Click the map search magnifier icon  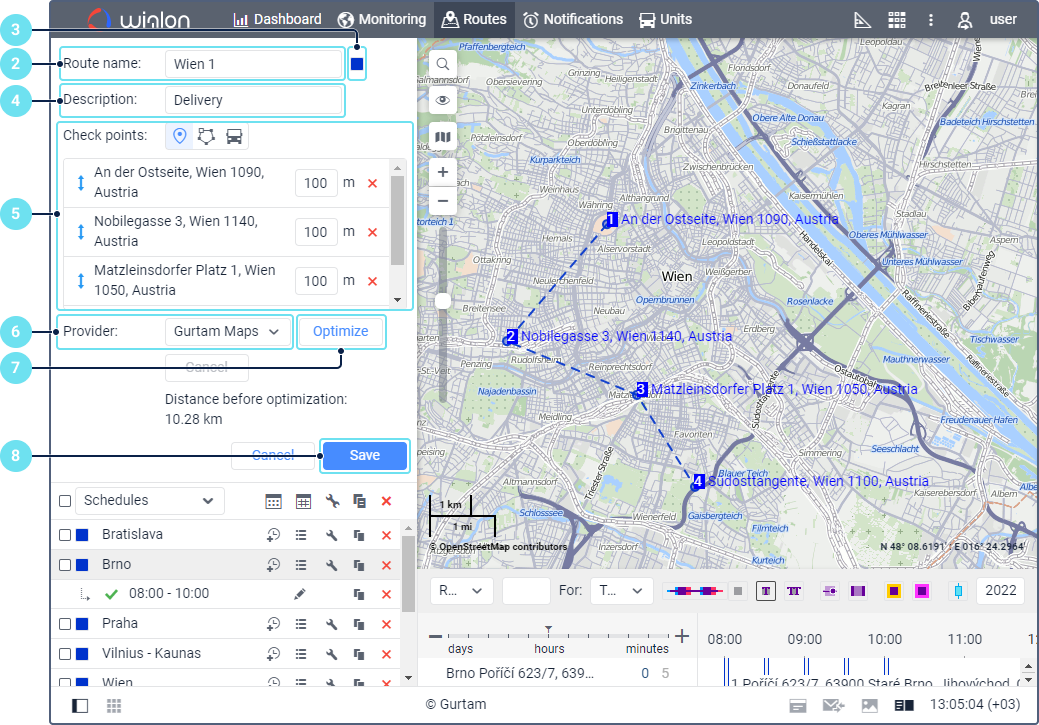(x=443, y=64)
